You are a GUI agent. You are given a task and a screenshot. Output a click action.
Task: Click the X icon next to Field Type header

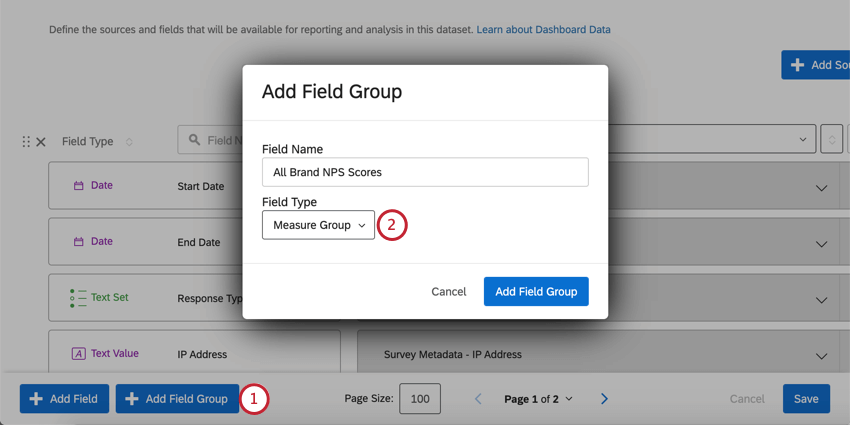click(x=41, y=142)
